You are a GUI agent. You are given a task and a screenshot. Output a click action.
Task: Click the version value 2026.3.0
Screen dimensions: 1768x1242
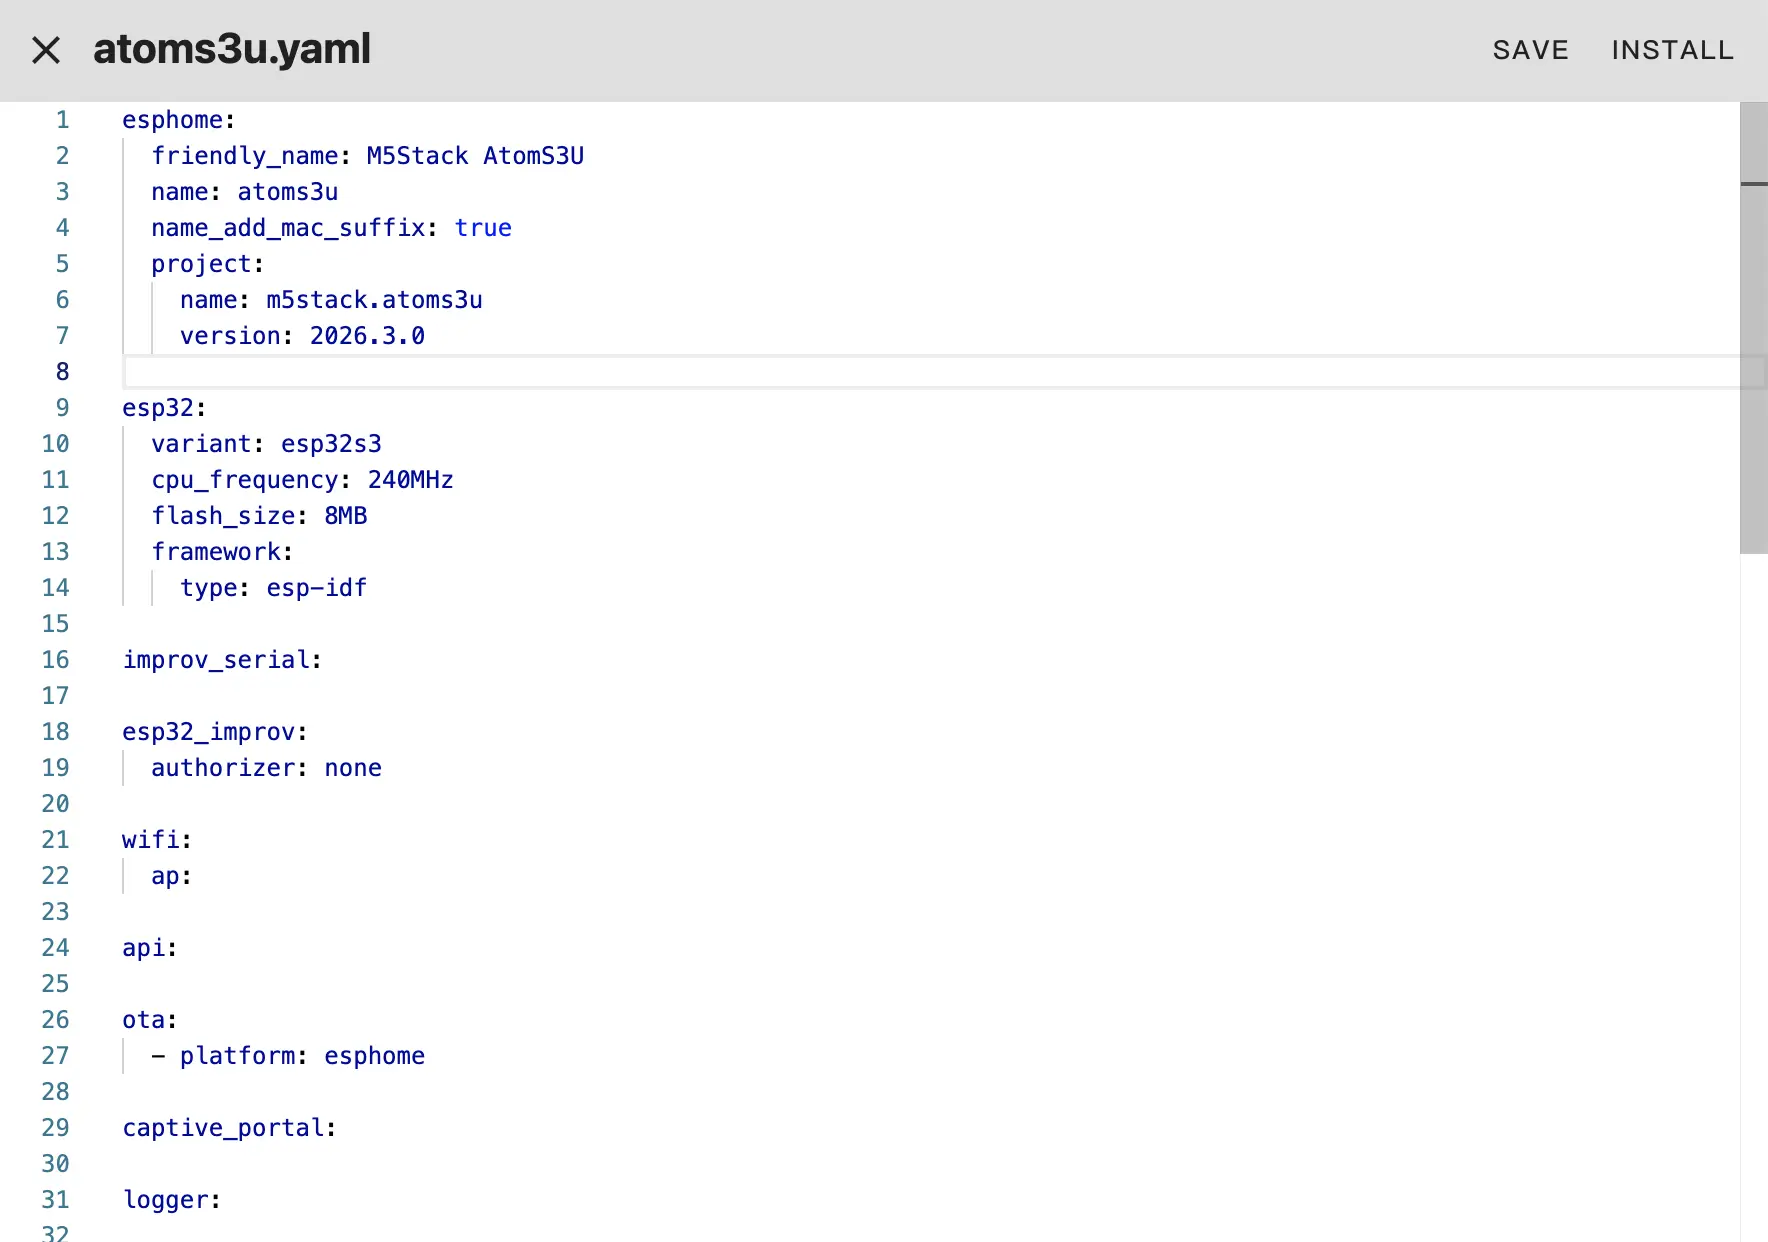367,336
